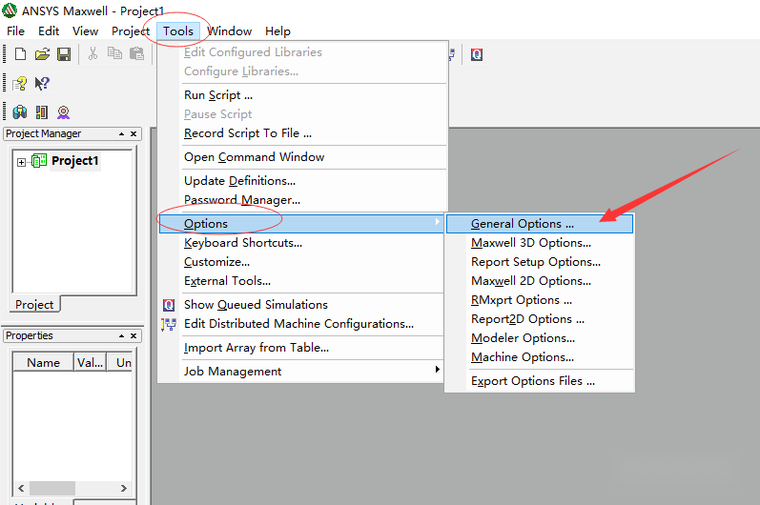Image resolution: width=760 pixels, height=505 pixels.
Task: Click icon beside Show Queued Simulations
Action: [168, 305]
